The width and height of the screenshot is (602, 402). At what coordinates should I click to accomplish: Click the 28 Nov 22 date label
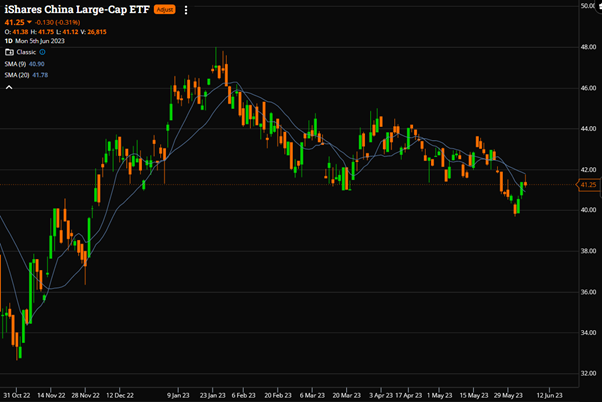(85, 395)
